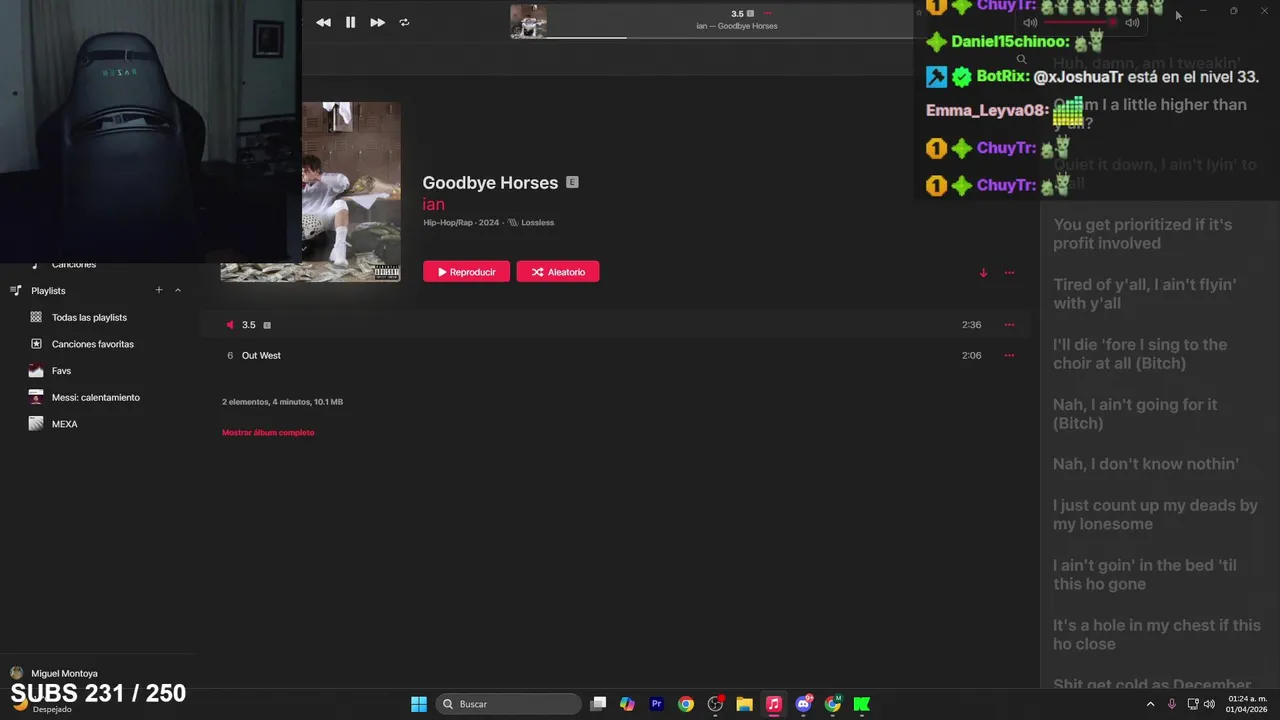Jump to lyric 'Tired of y'all'

[1145, 294]
